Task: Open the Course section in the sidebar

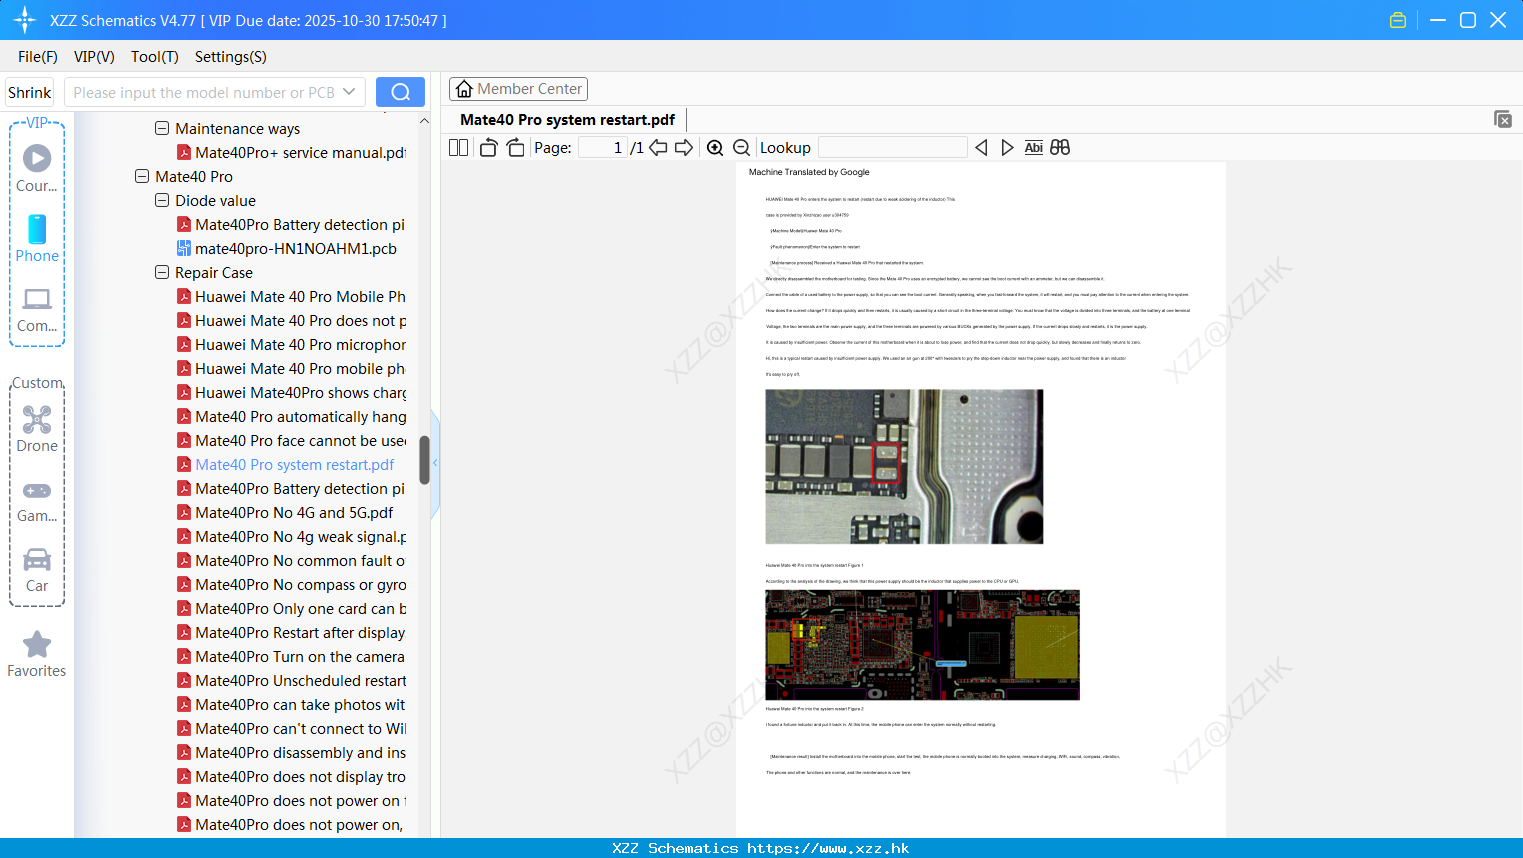Action: click(x=37, y=168)
